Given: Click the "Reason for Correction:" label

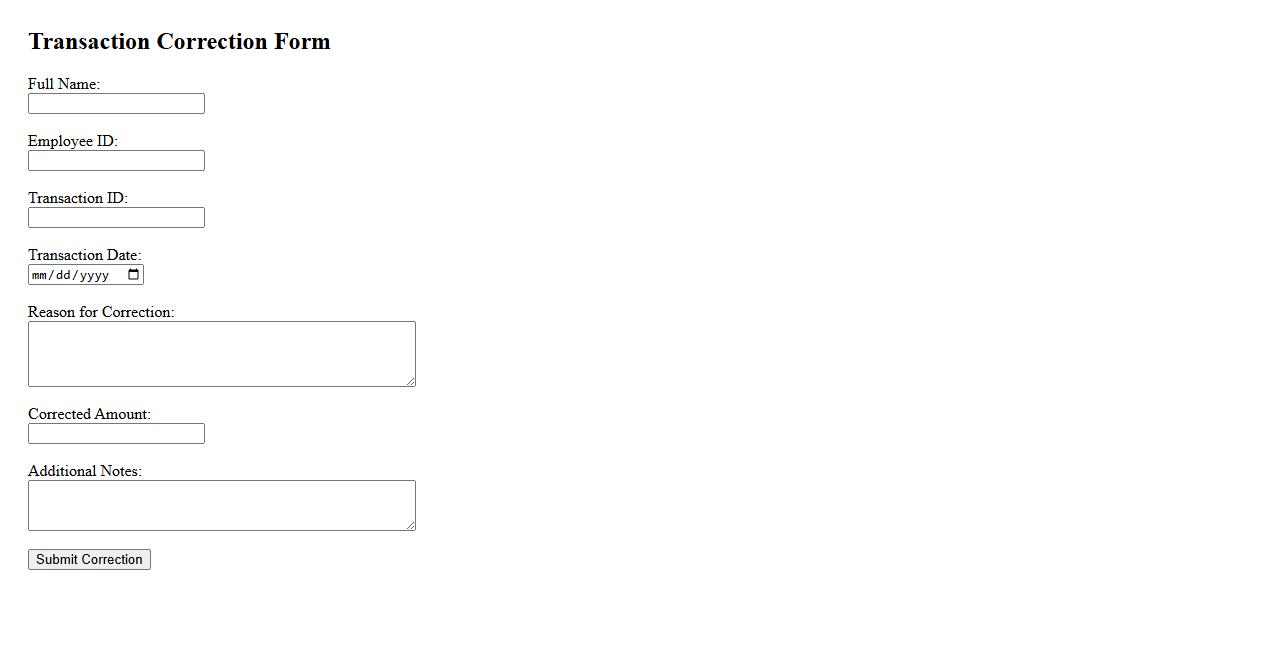Looking at the screenshot, I should point(101,312).
